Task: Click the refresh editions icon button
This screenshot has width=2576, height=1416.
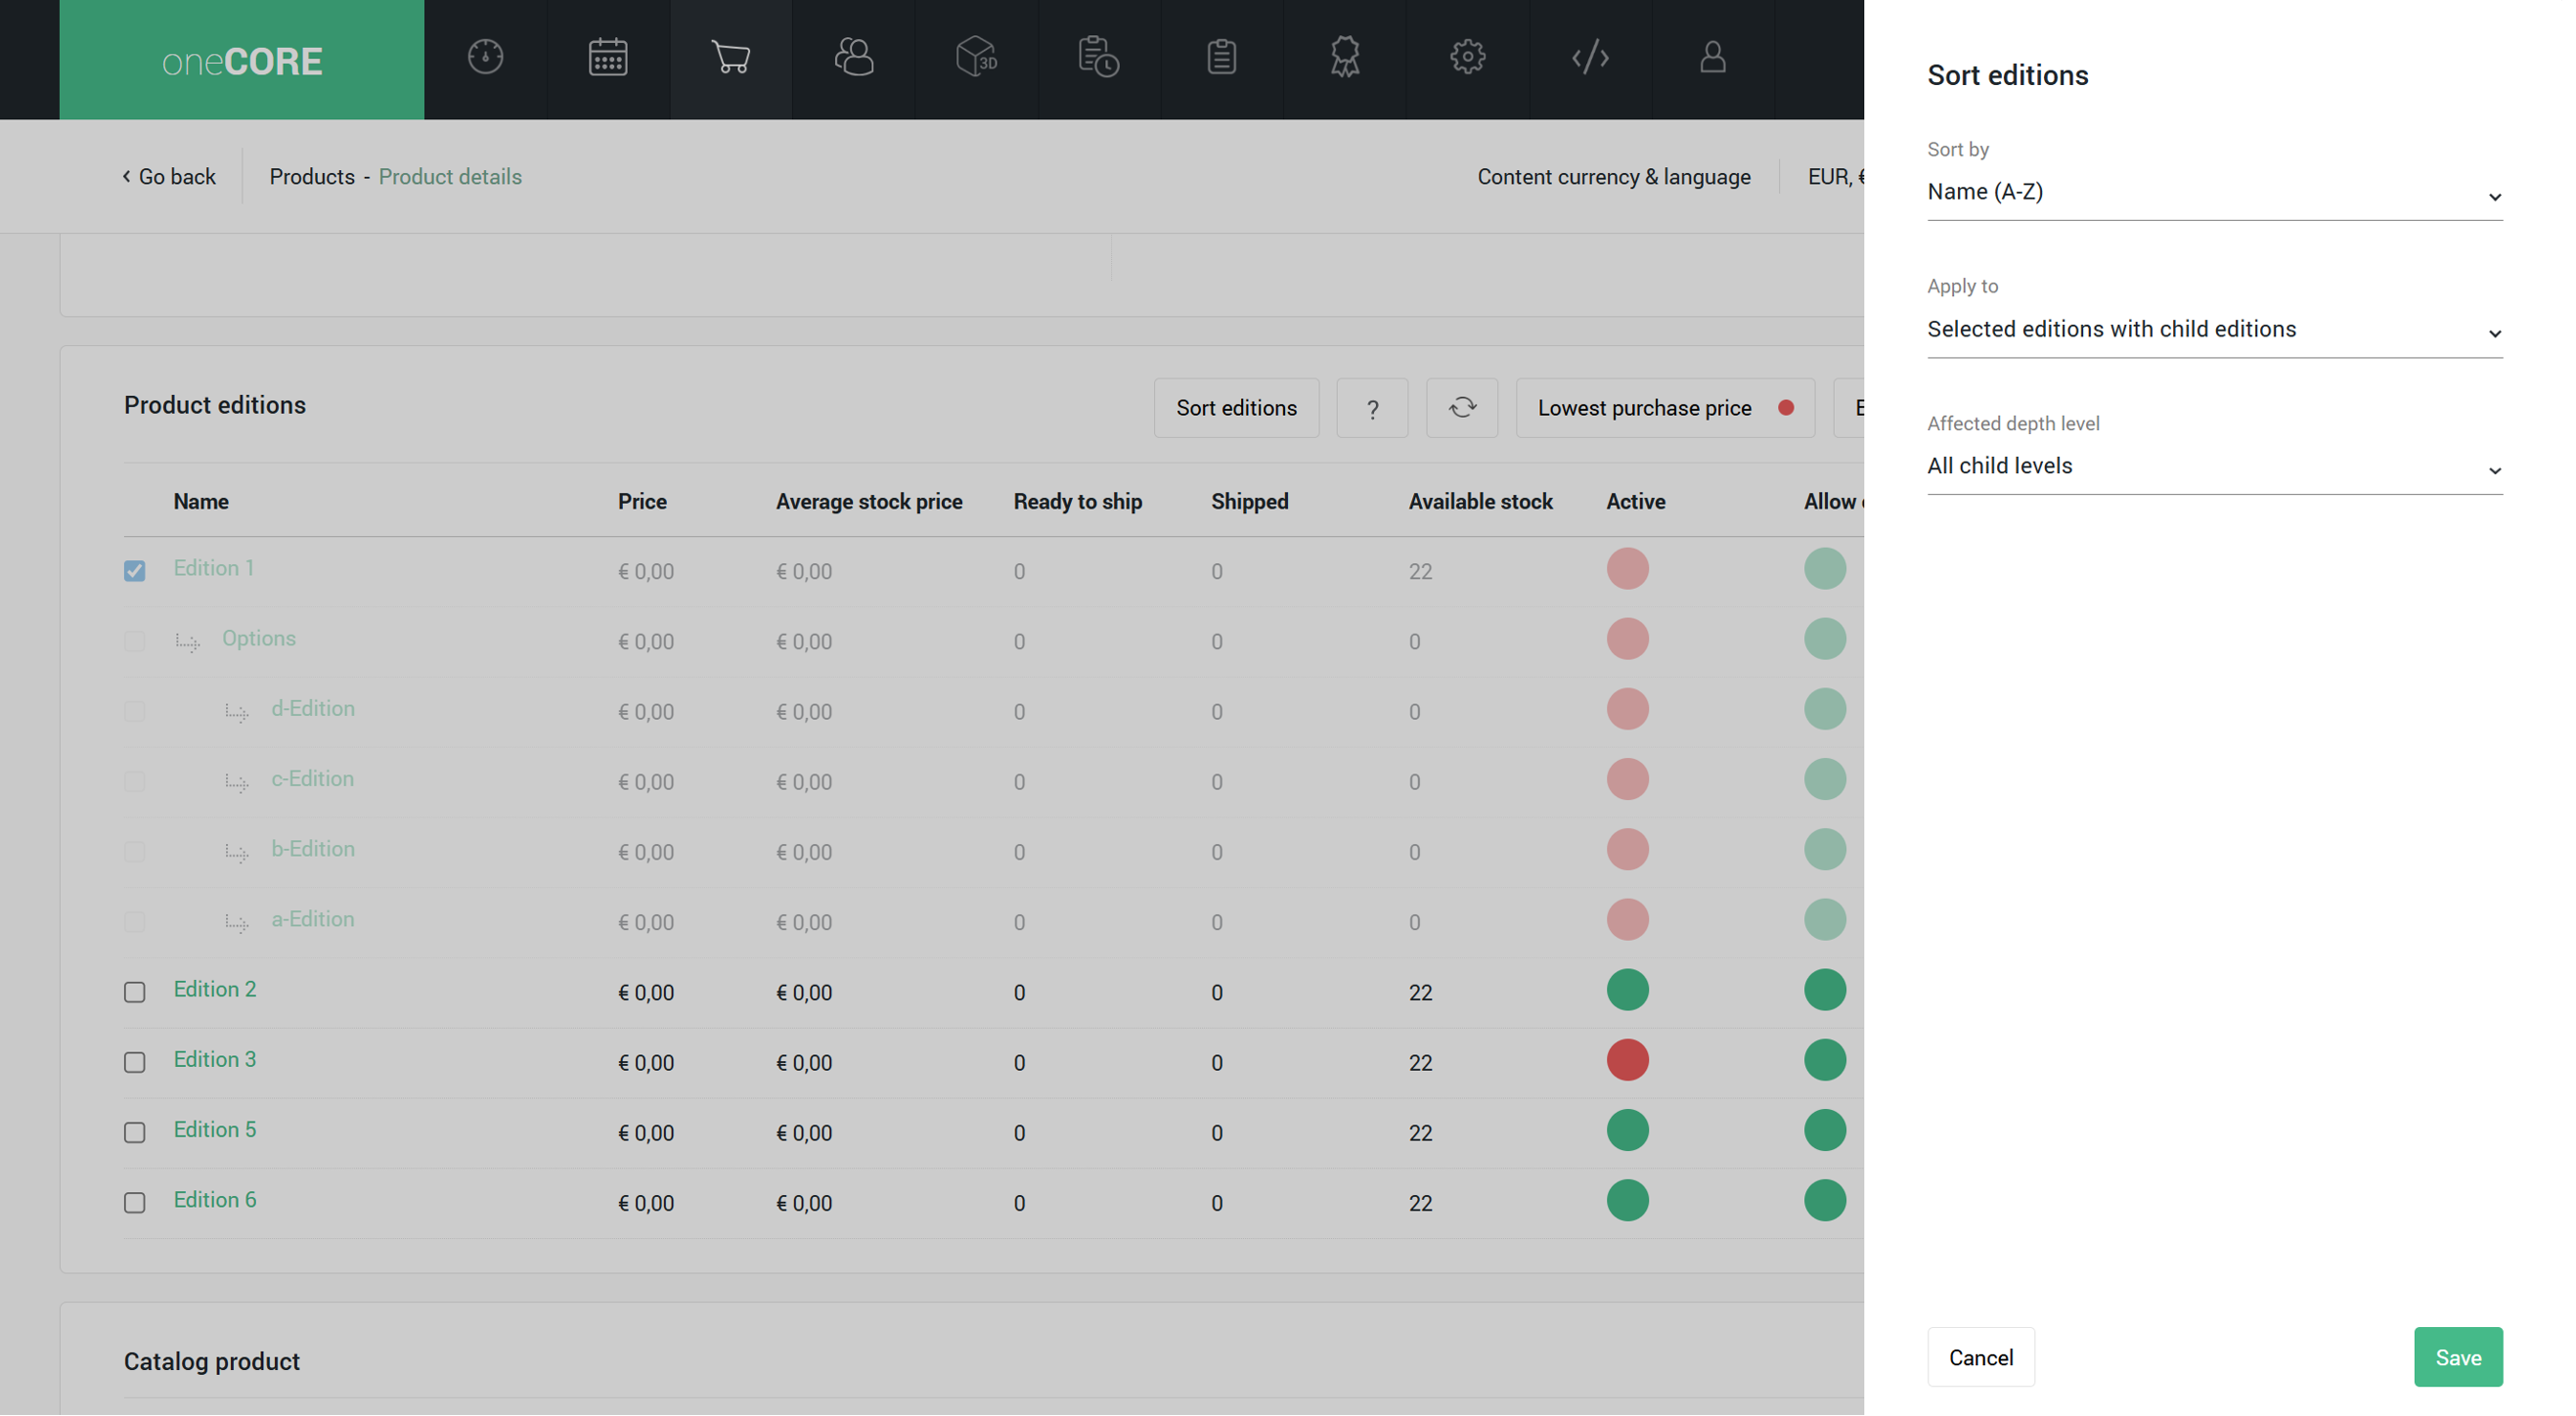Action: coord(1462,408)
